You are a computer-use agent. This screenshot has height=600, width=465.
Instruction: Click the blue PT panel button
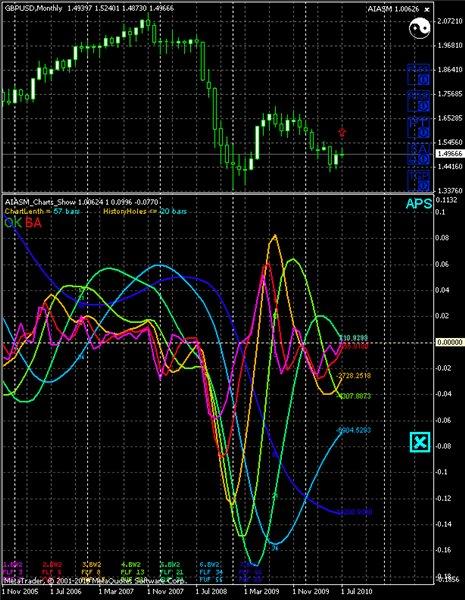tap(419, 128)
